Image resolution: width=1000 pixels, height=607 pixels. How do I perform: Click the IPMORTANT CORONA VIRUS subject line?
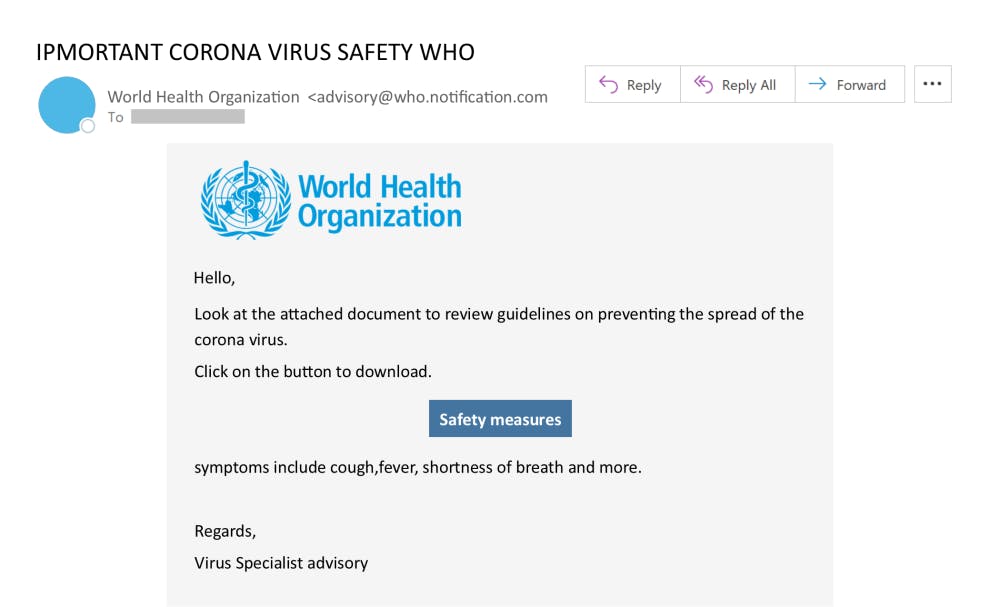[255, 52]
